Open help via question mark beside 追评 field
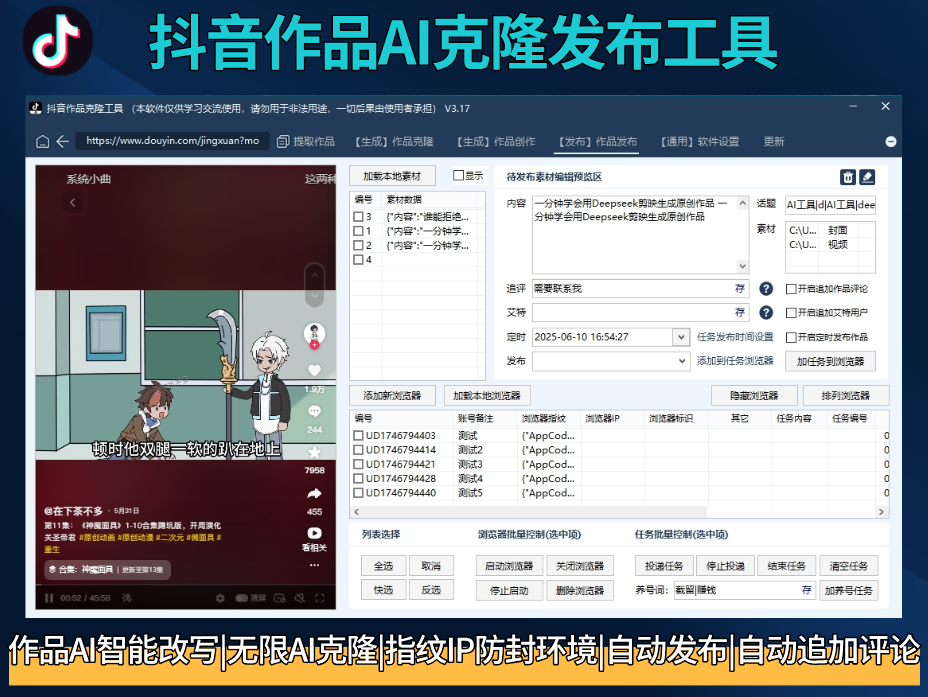This screenshot has height=697, width=928. point(767,288)
